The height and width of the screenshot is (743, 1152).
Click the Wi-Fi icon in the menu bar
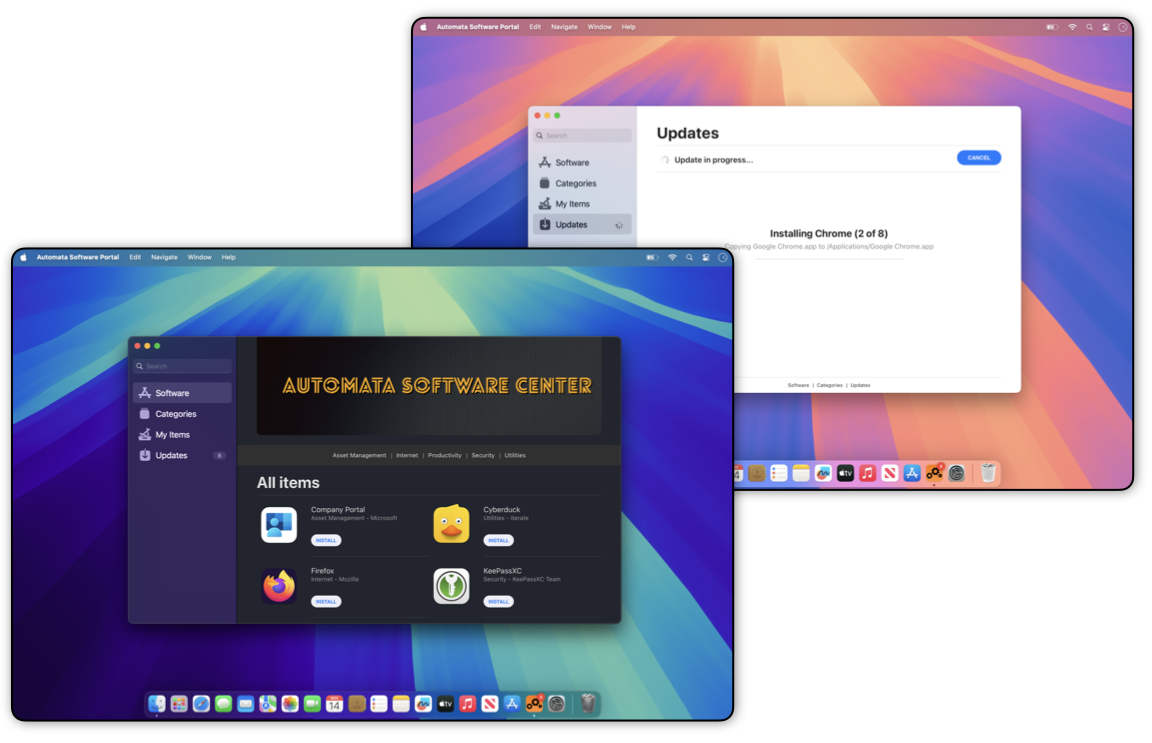672,257
